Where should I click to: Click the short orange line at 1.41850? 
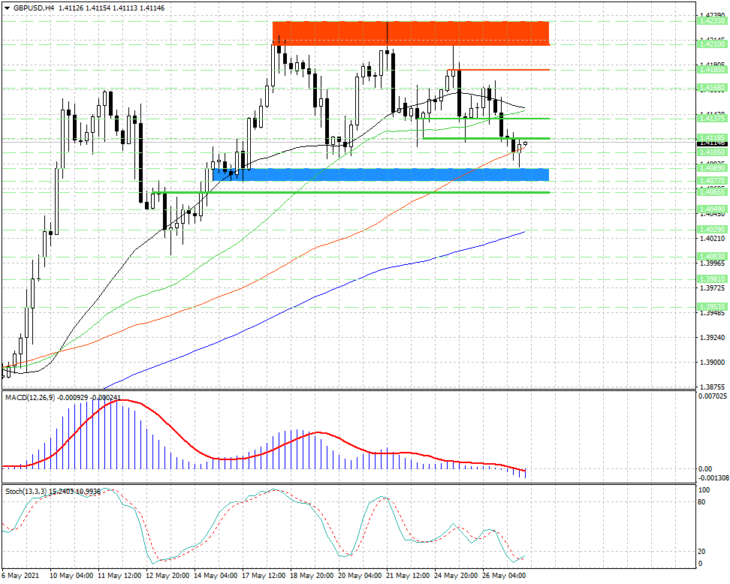point(498,70)
